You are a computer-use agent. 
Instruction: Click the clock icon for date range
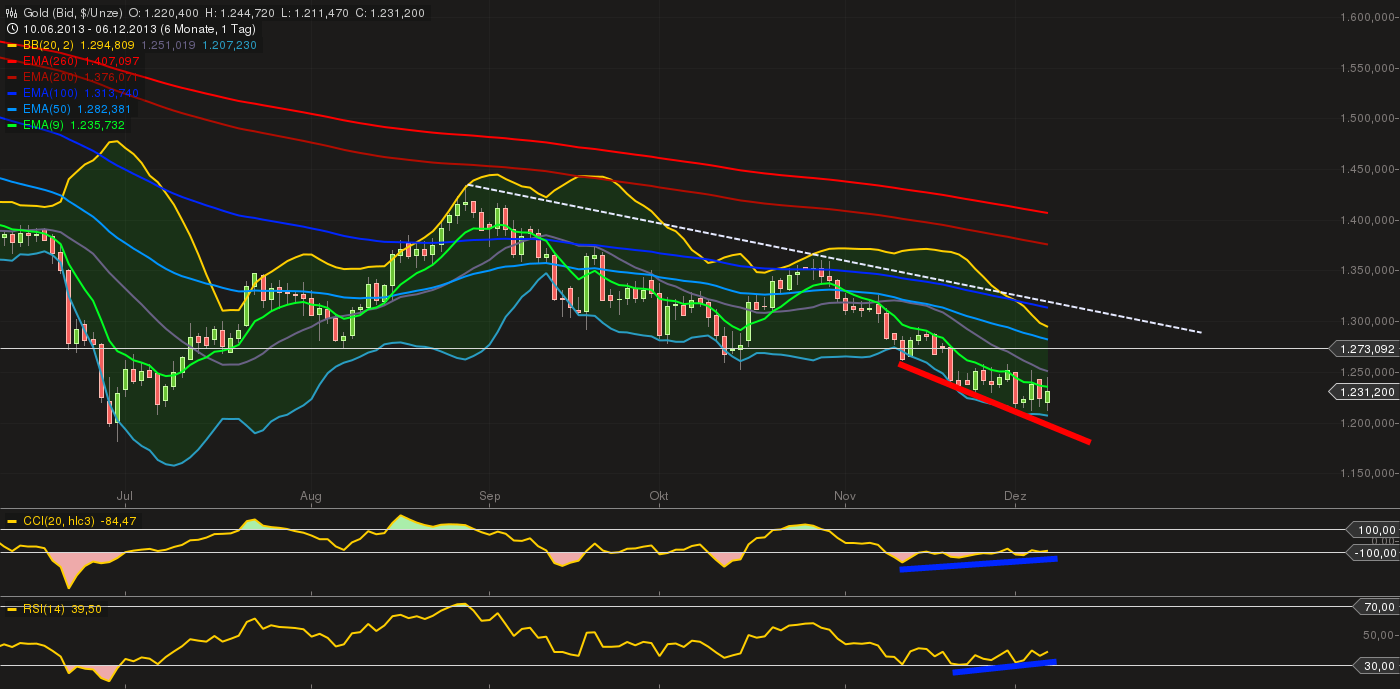point(11,29)
